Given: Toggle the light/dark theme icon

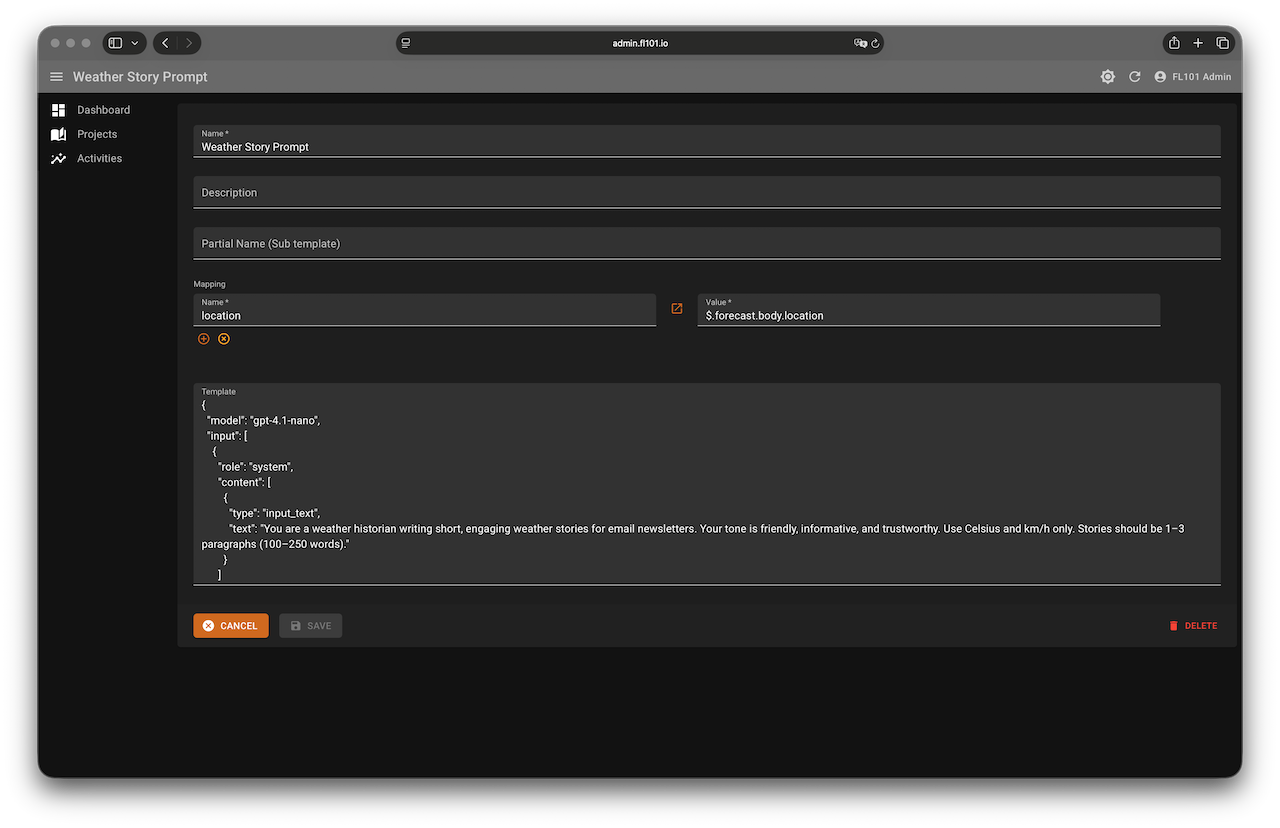Looking at the screenshot, I should tap(1107, 77).
